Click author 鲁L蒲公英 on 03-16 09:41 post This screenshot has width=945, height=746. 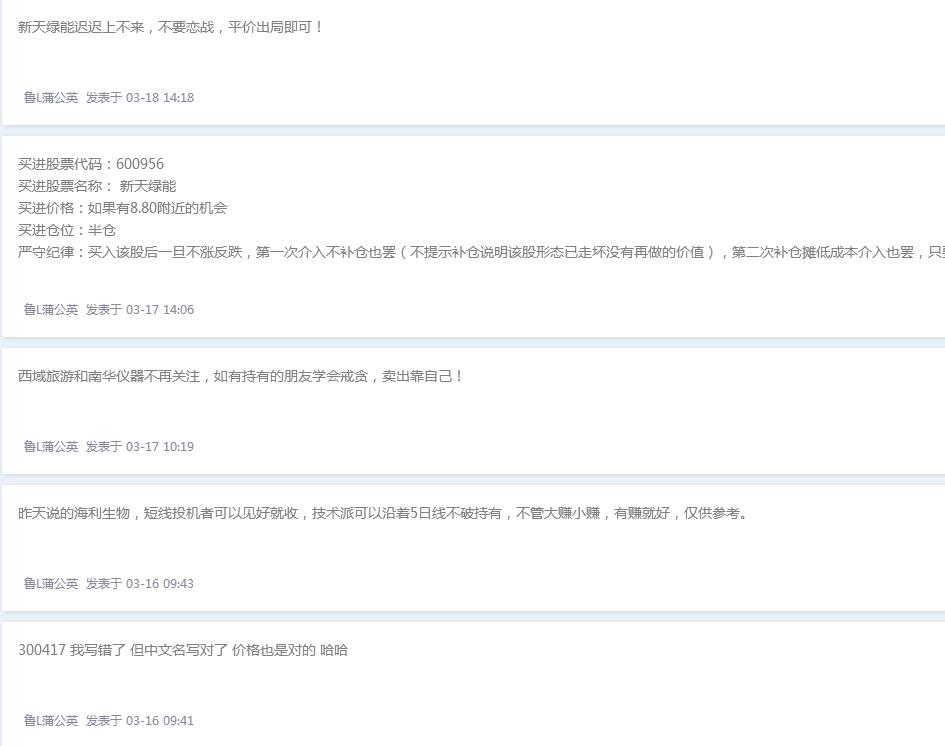tap(51, 721)
